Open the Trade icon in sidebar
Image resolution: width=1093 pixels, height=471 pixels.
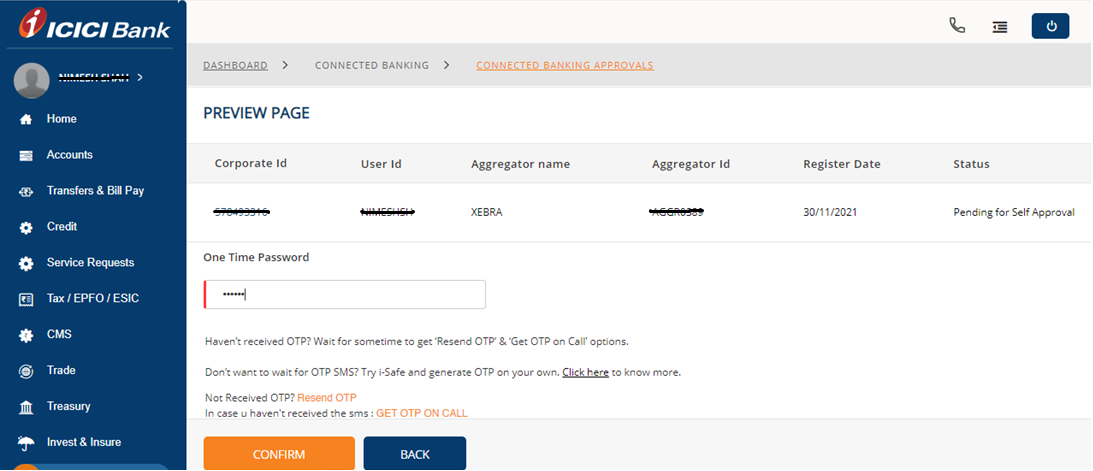[27, 371]
